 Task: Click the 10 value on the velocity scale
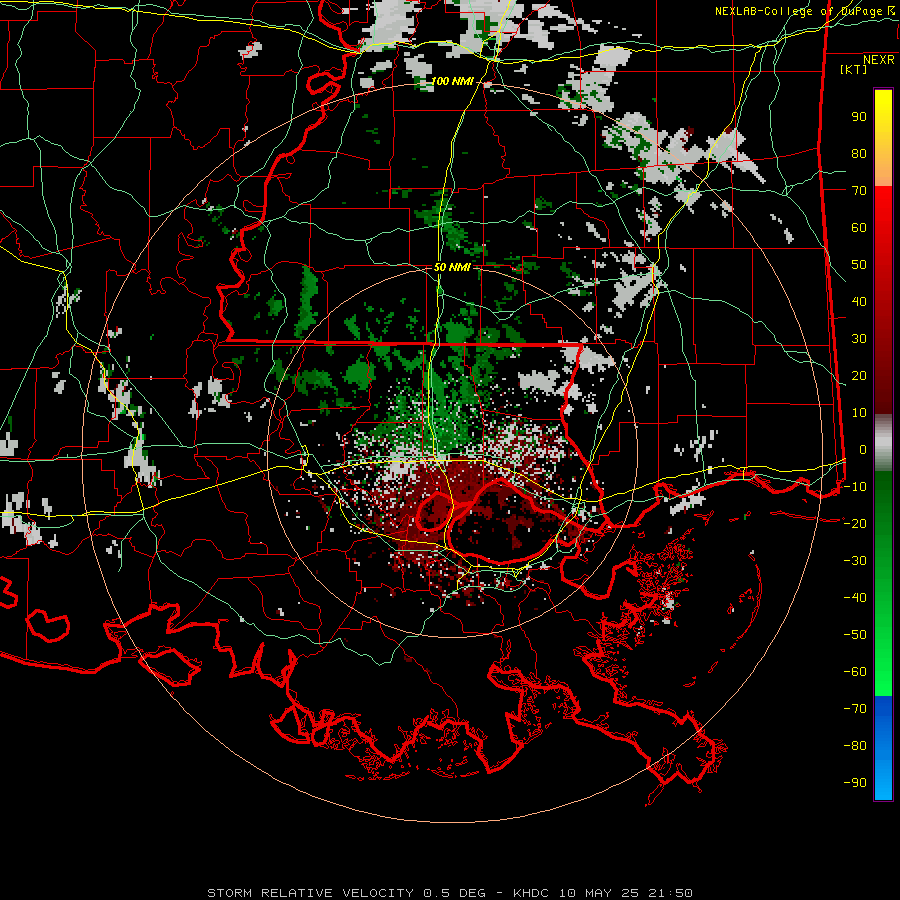click(859, 413)
